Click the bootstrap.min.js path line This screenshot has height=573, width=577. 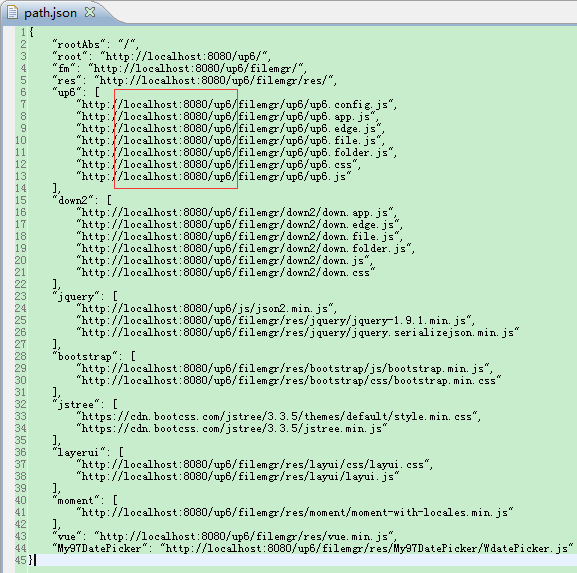[284, 369]
